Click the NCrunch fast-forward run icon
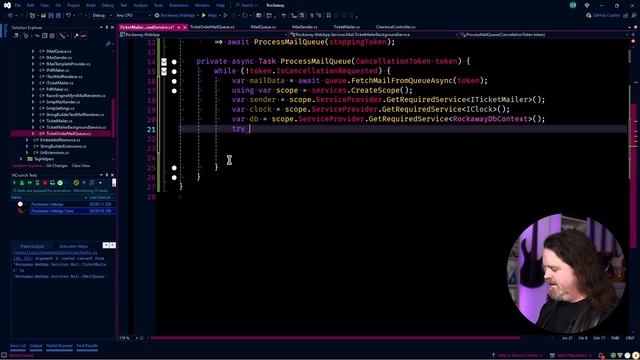The image size is (640, 360). [x=29, y=183]
